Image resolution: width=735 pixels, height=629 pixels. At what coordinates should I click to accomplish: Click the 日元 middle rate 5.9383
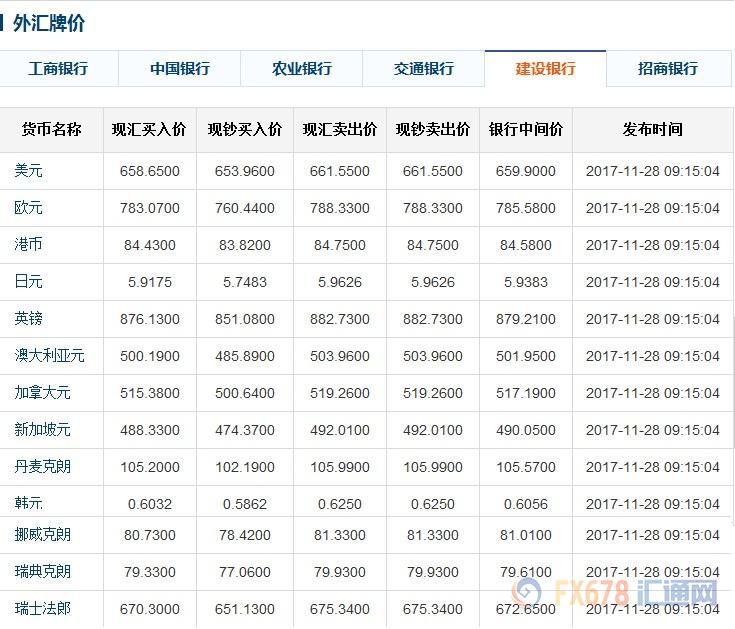tap(525, 282)
